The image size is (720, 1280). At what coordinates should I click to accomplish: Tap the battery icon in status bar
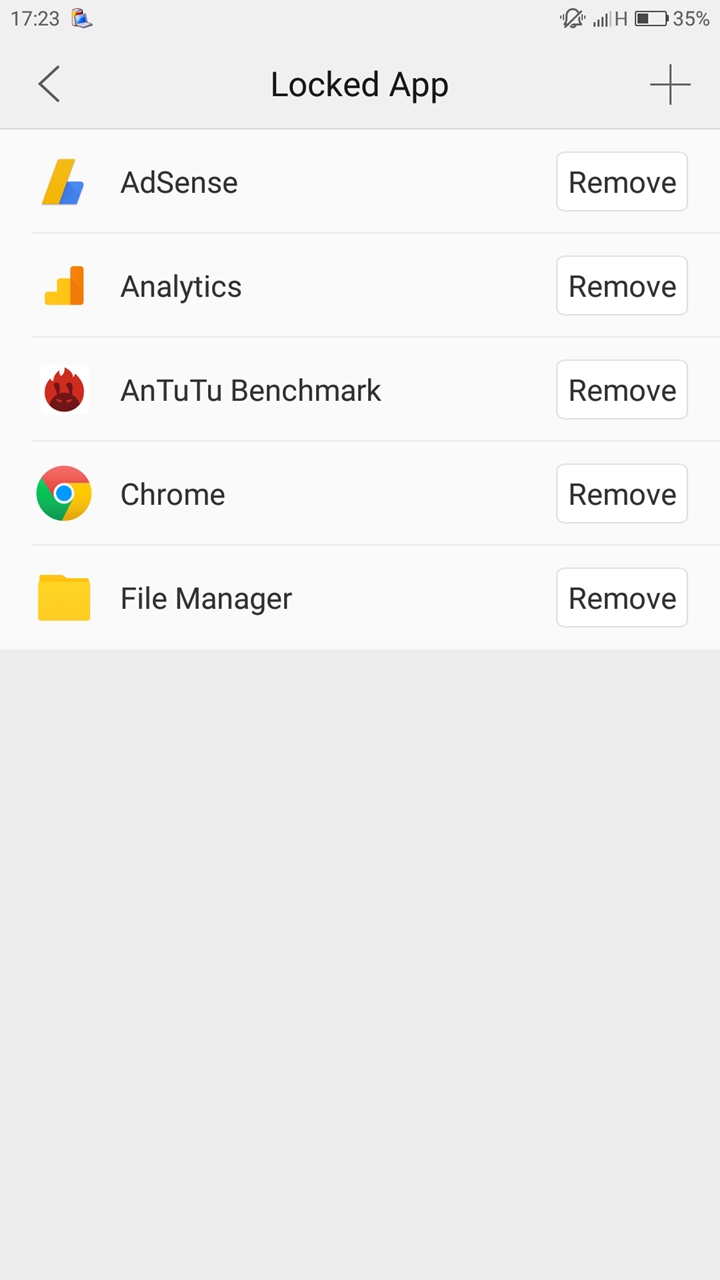click(651, 18)
